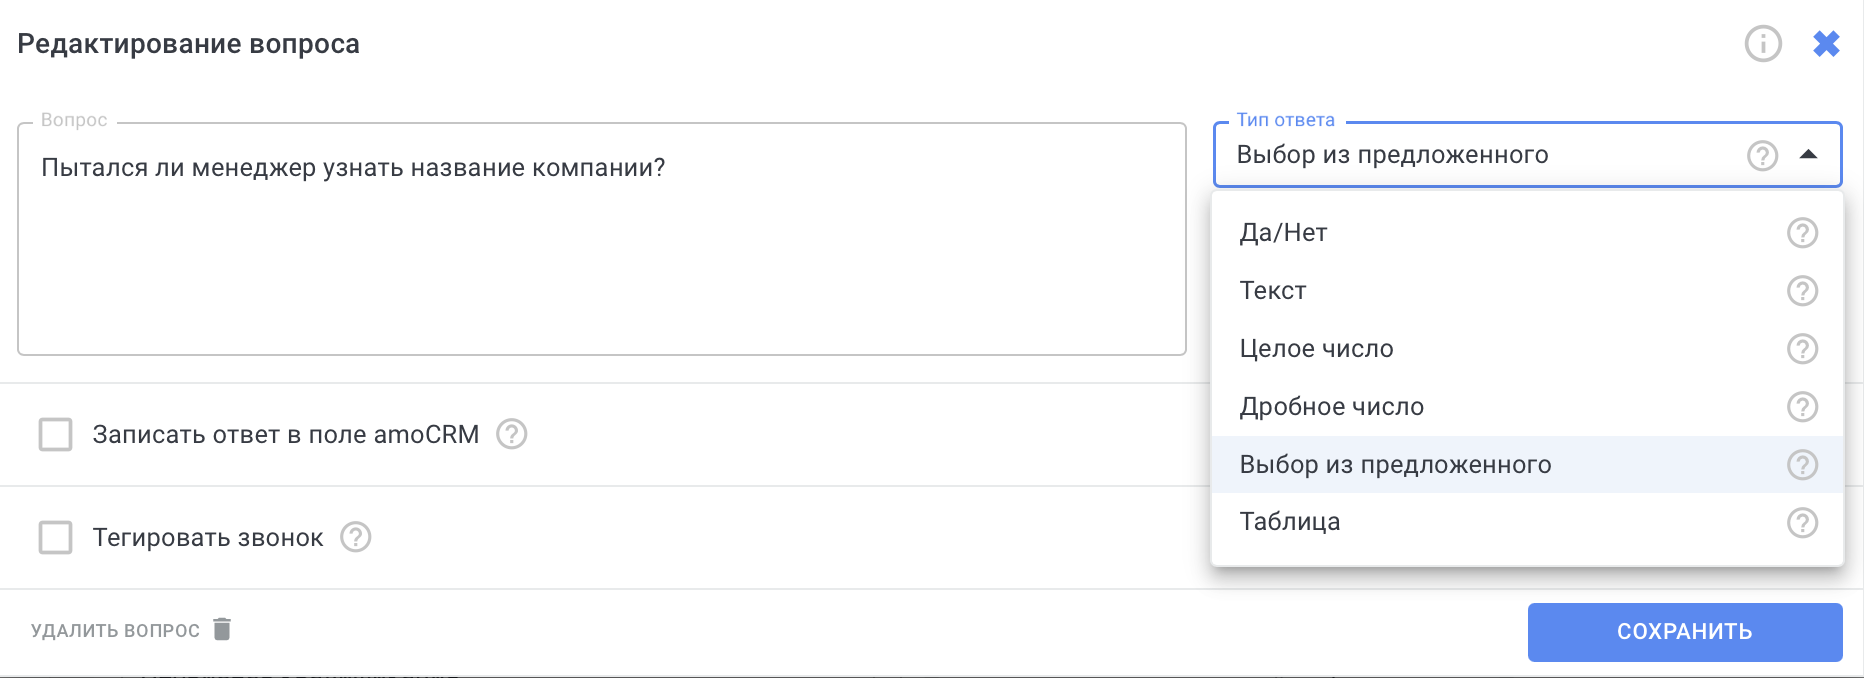Click help icon next to amoCRM checkbox label
Screen dimensions: 1864x678
pos(512,434)
